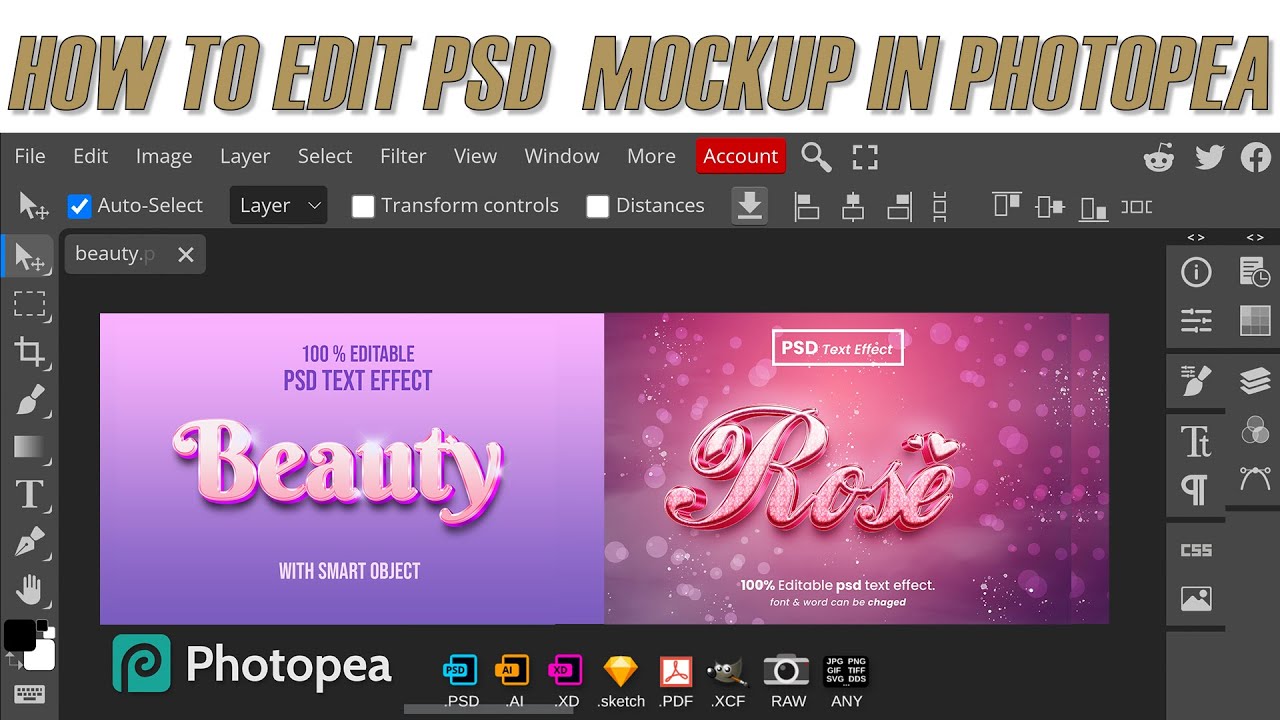Distribute horizontal spacing icon
The width and height of the screenshot is (1280, 720).
[x=1136, y=206]
